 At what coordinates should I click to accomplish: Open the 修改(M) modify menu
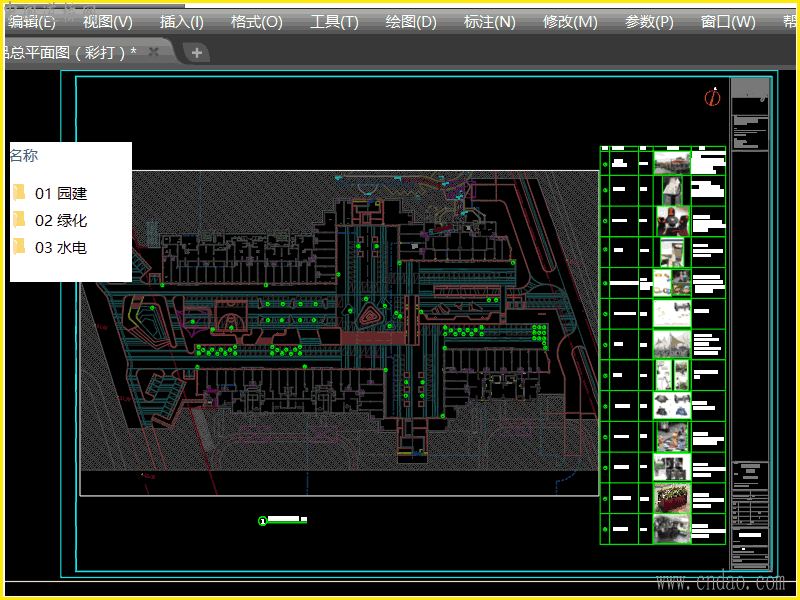pyautogui.click(x=570, y=22)
